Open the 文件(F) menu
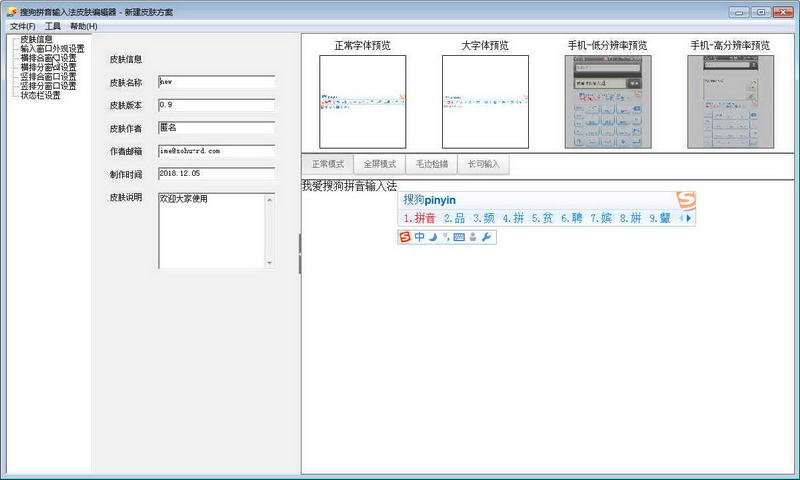The image size is (800, 480). tap(22, 26)
